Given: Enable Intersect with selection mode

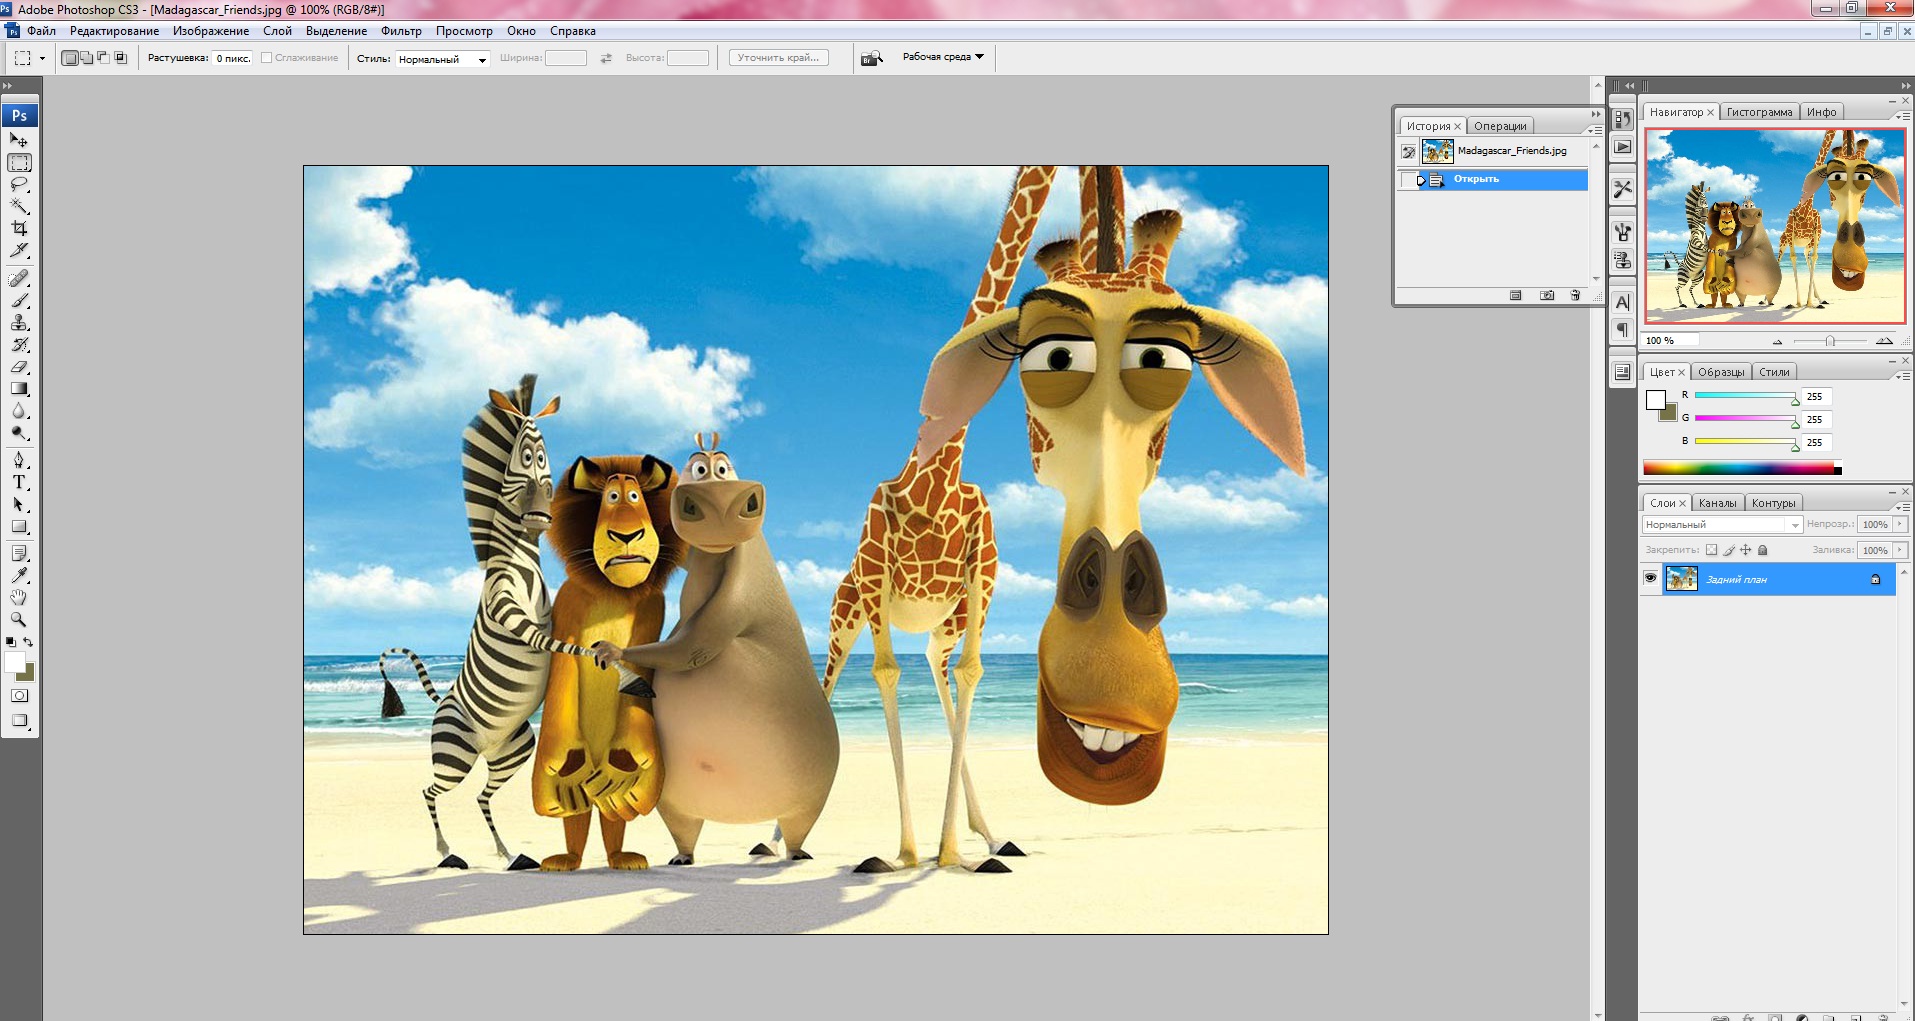Looking at the screenshot, I should click(x=121, y=58).
